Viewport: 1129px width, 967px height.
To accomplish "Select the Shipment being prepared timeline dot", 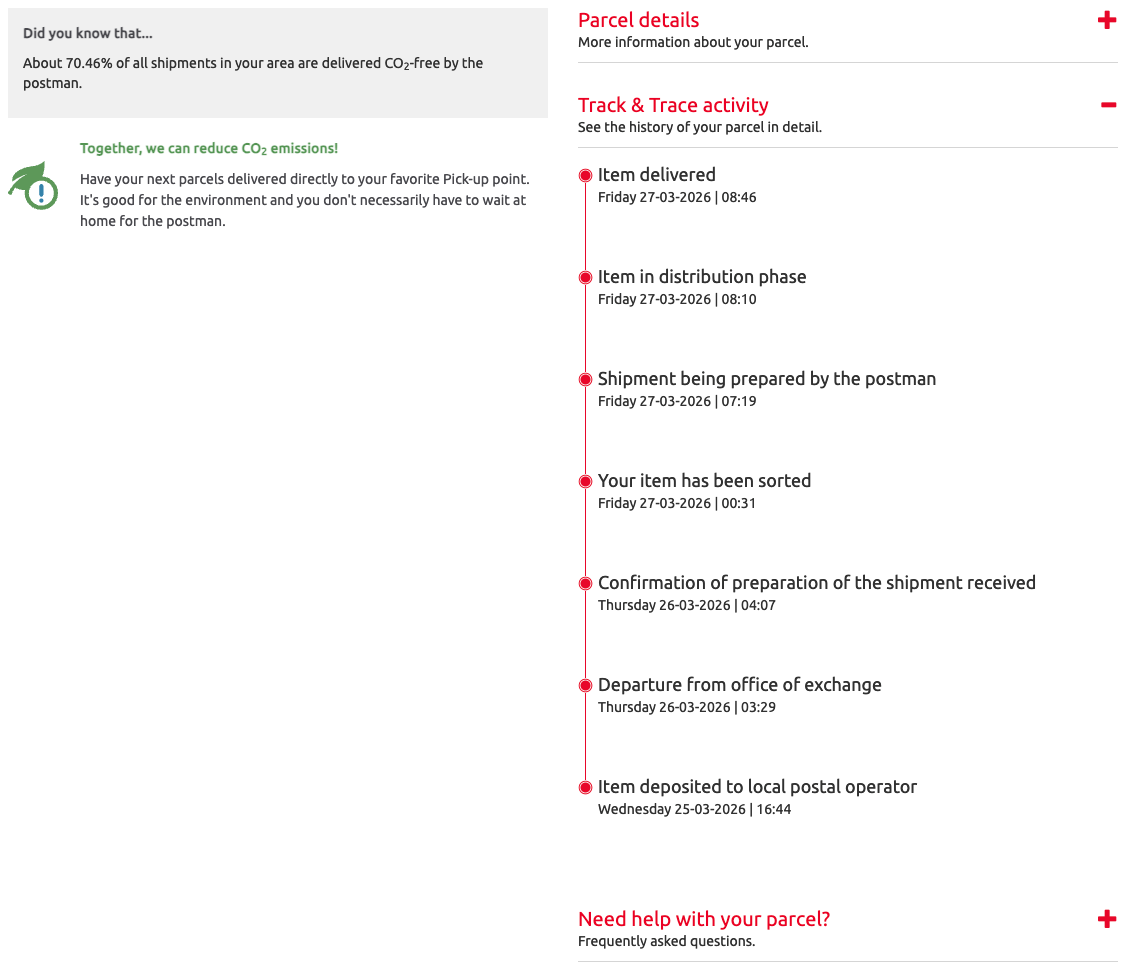I will pos(586,380).
